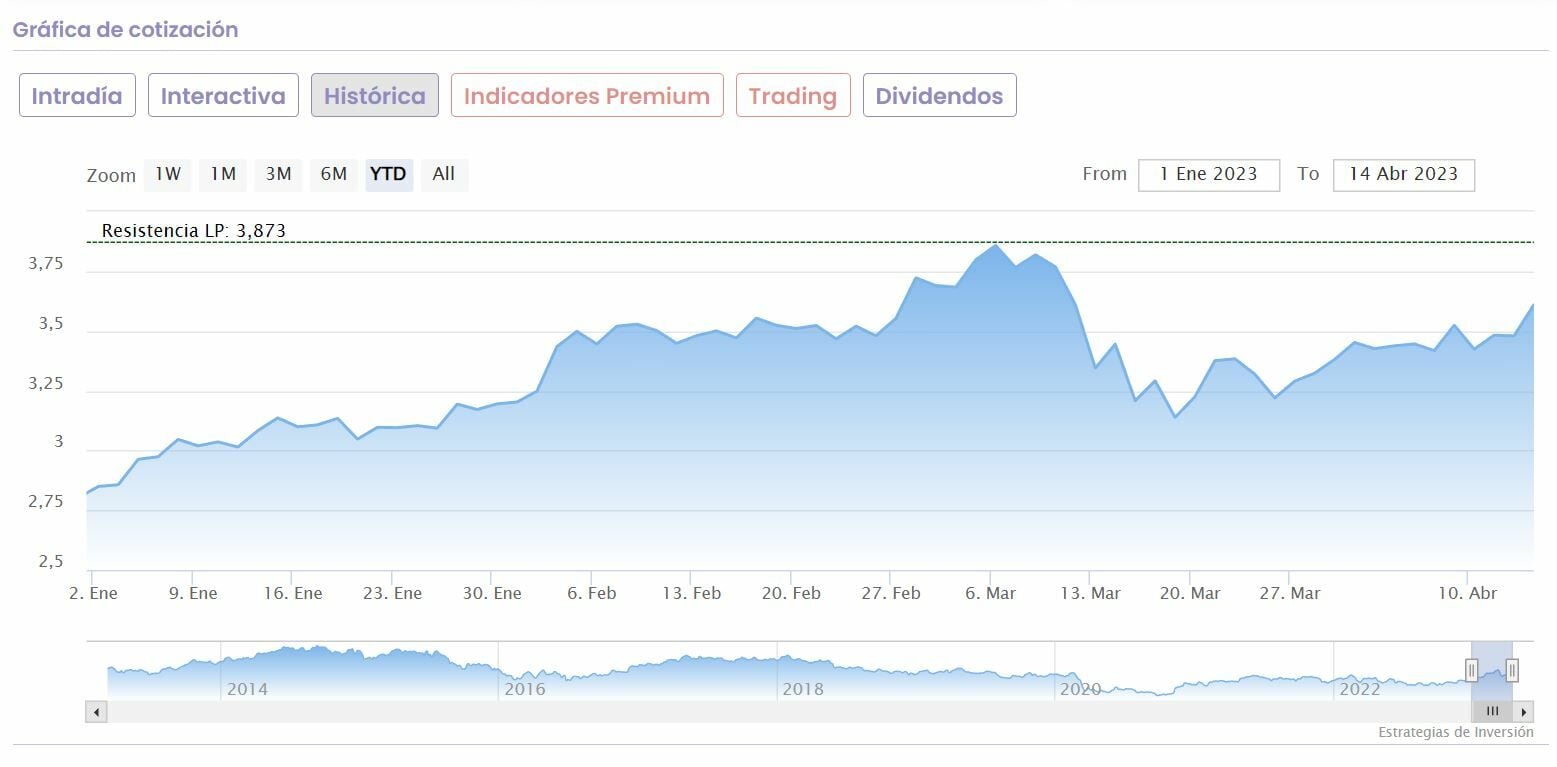The height and width of the screenshot is (767, 1557).
Task: Show All historical data range
Action: click(x=444, y=174)
